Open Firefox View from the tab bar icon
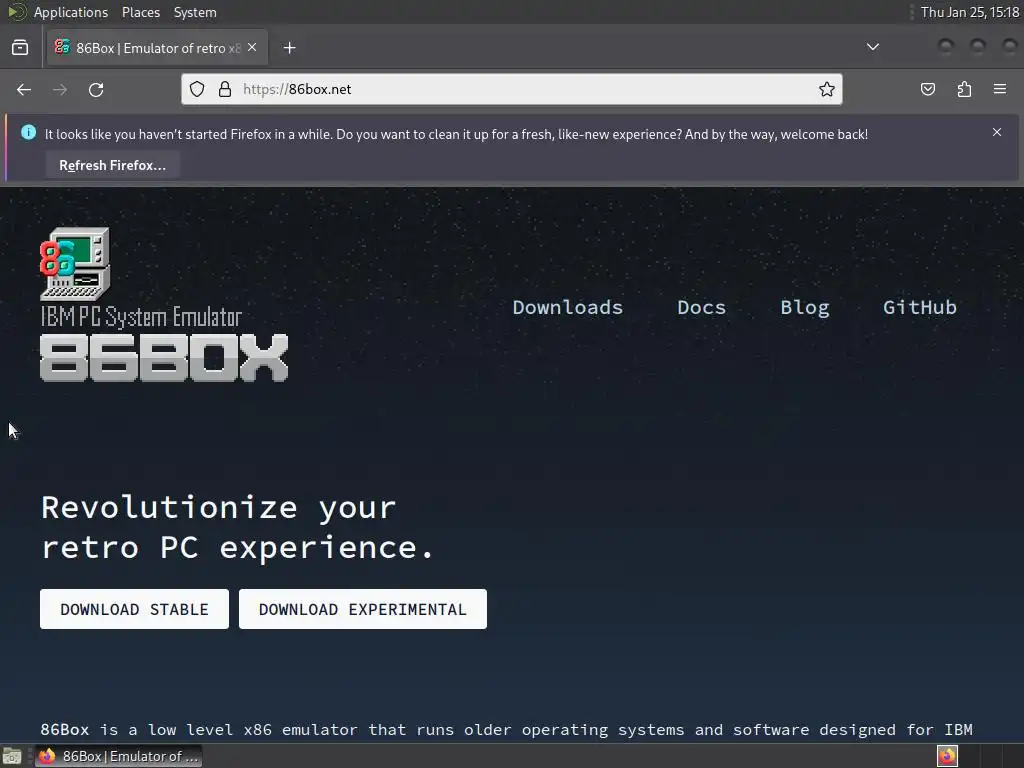Screen dimensions: 1024x768 tap(20, 48)
